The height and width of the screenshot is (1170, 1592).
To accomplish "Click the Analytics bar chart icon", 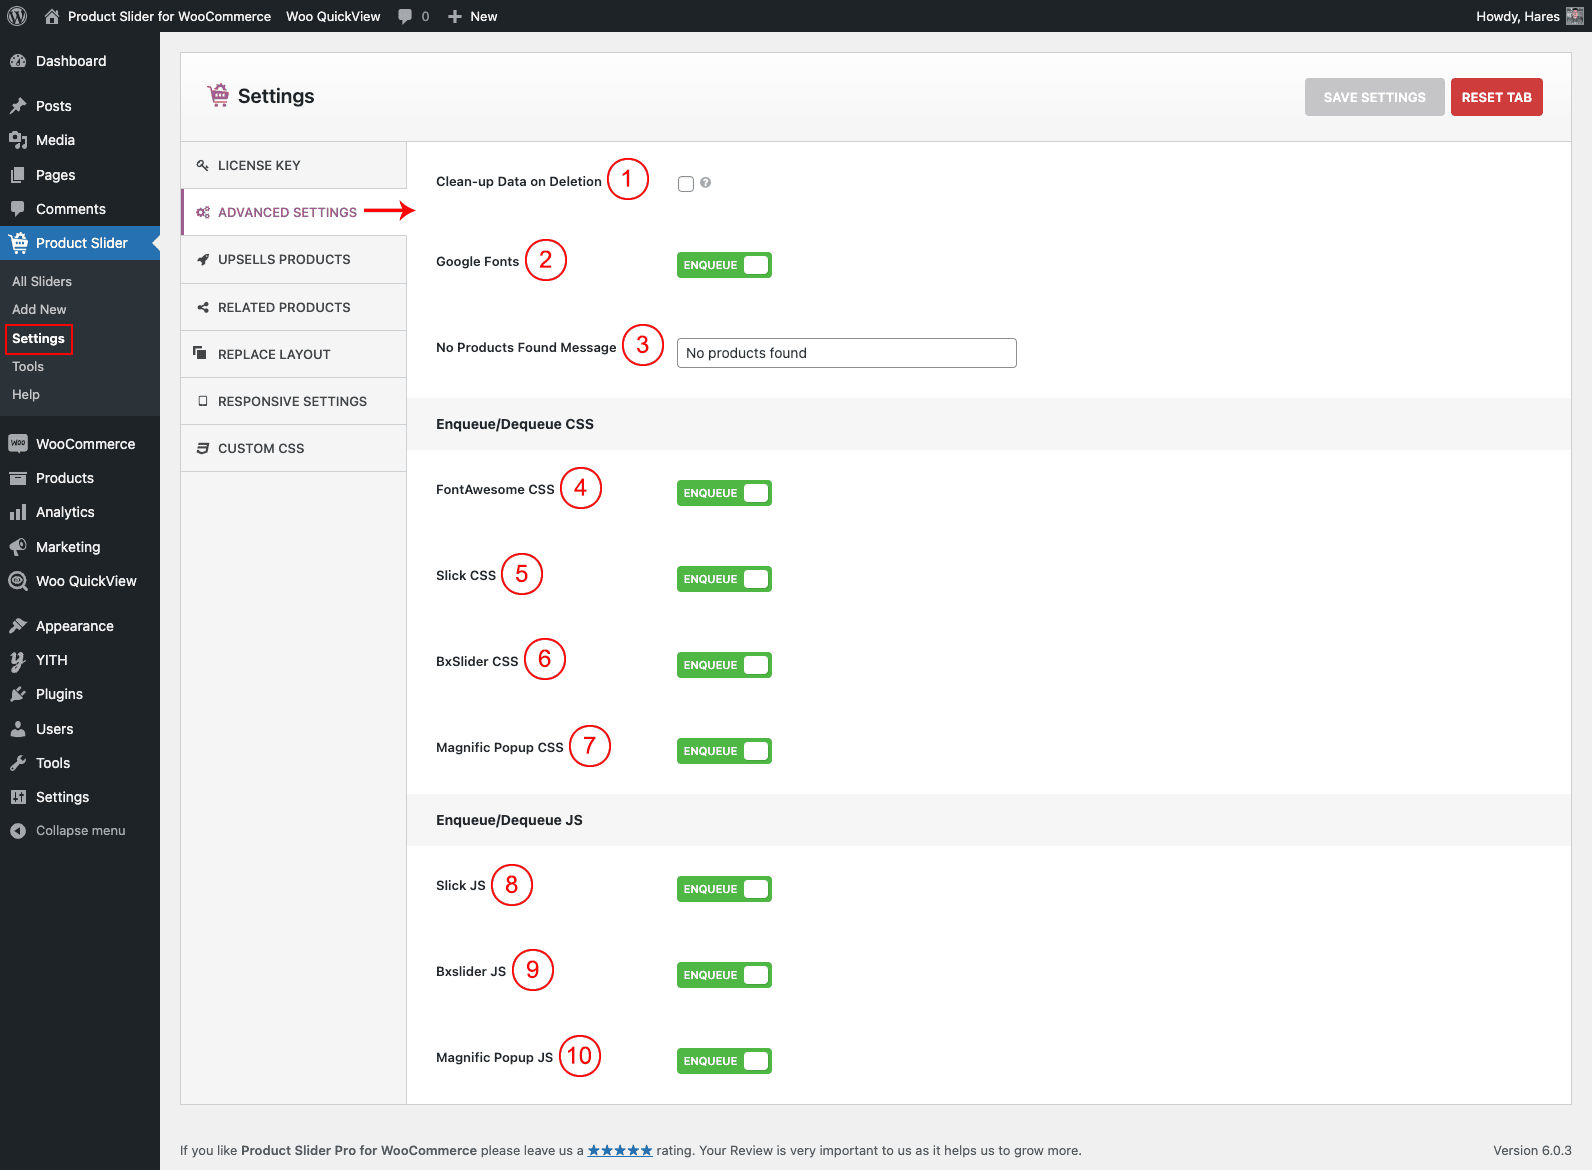I will [18, 512].
